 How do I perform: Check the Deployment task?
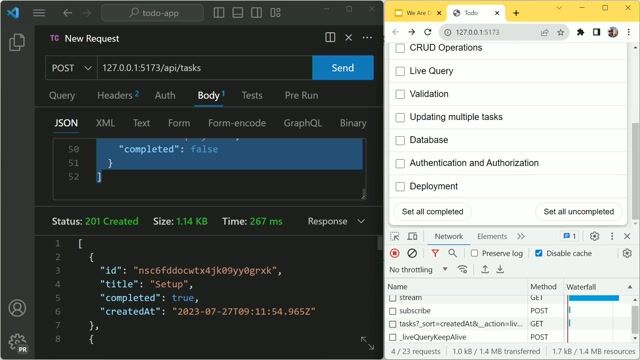pos(400,187)
